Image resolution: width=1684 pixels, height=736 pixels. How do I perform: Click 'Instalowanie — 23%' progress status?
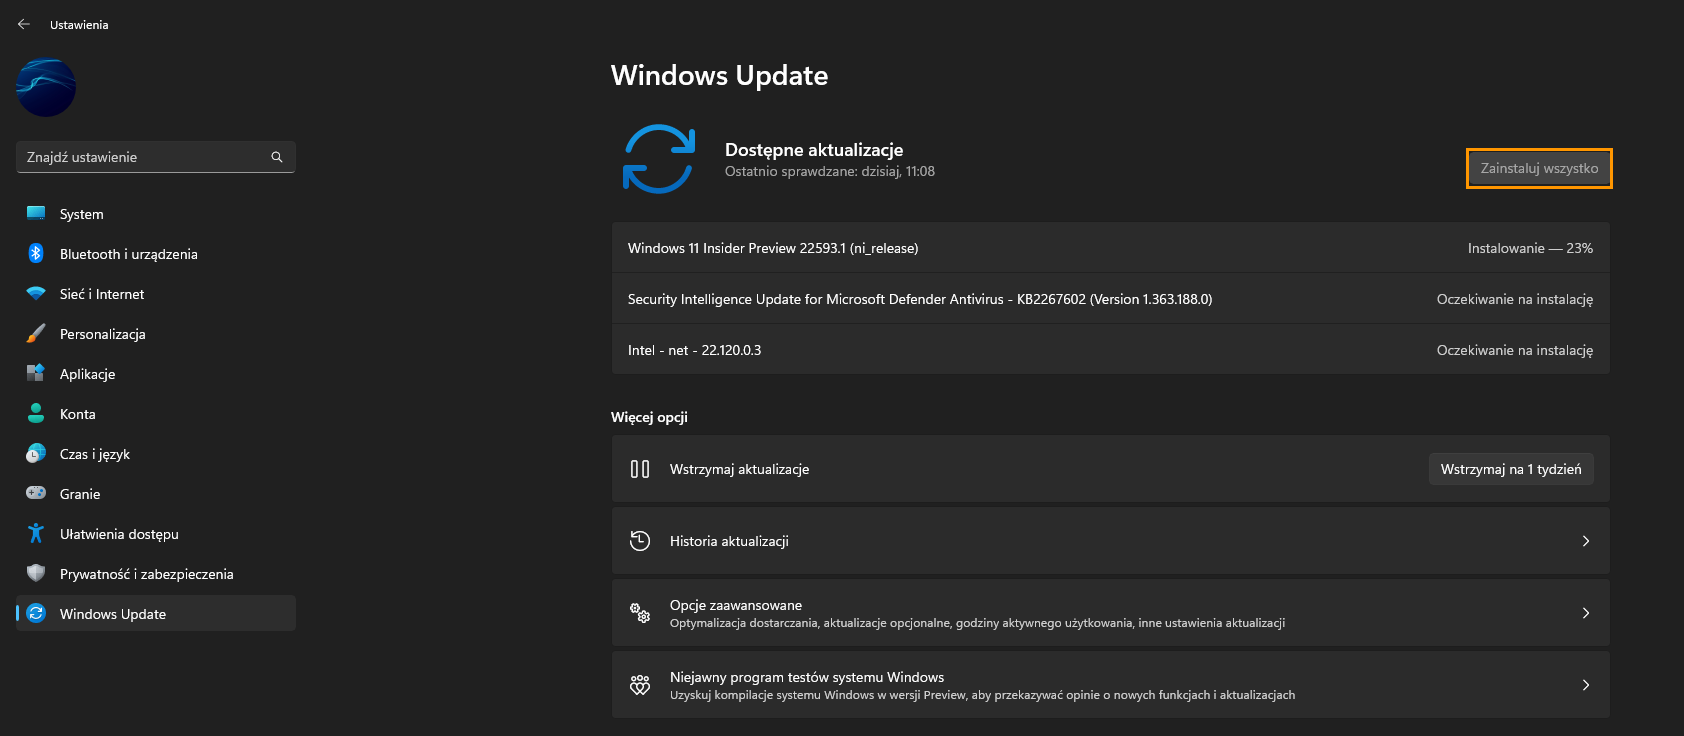[x=1530, y=248]
